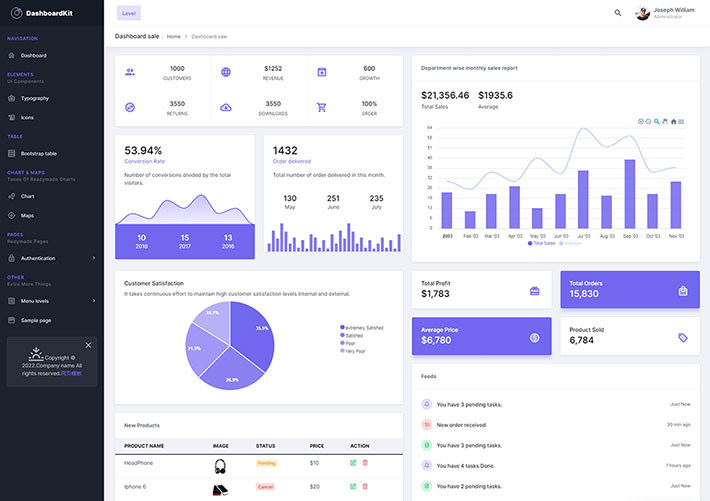Screen dimensions: 710x501
Task: Click the shopping cart order icon
Action: pos(322,107)
